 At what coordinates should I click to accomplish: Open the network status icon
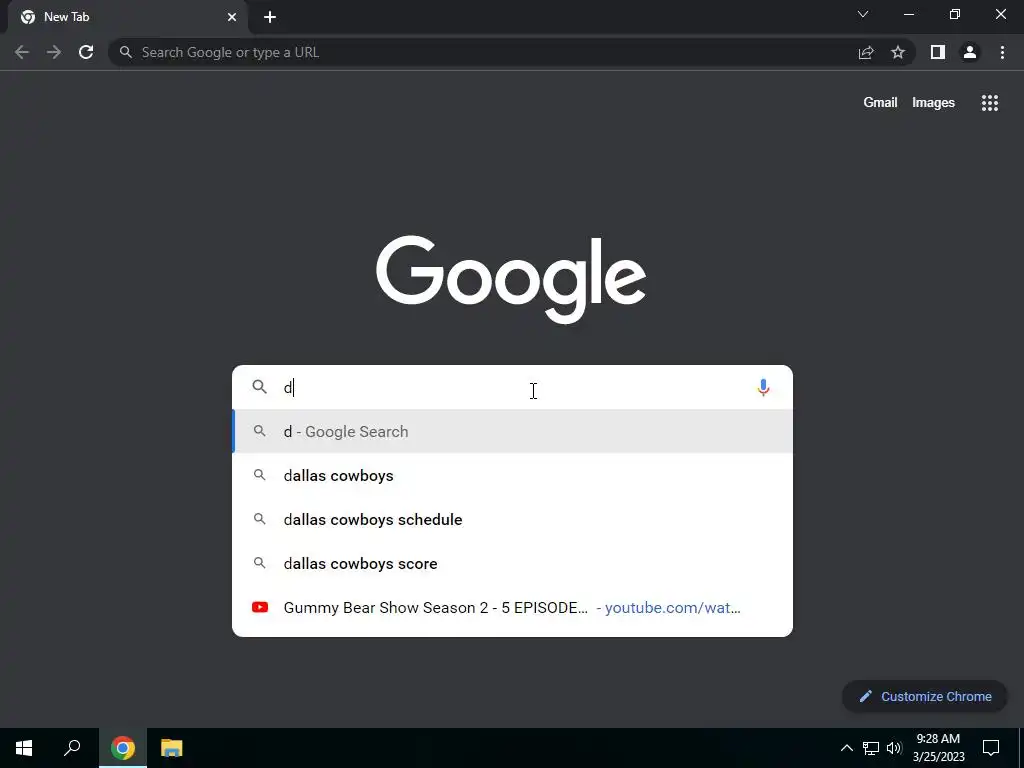tap(871, 748)
